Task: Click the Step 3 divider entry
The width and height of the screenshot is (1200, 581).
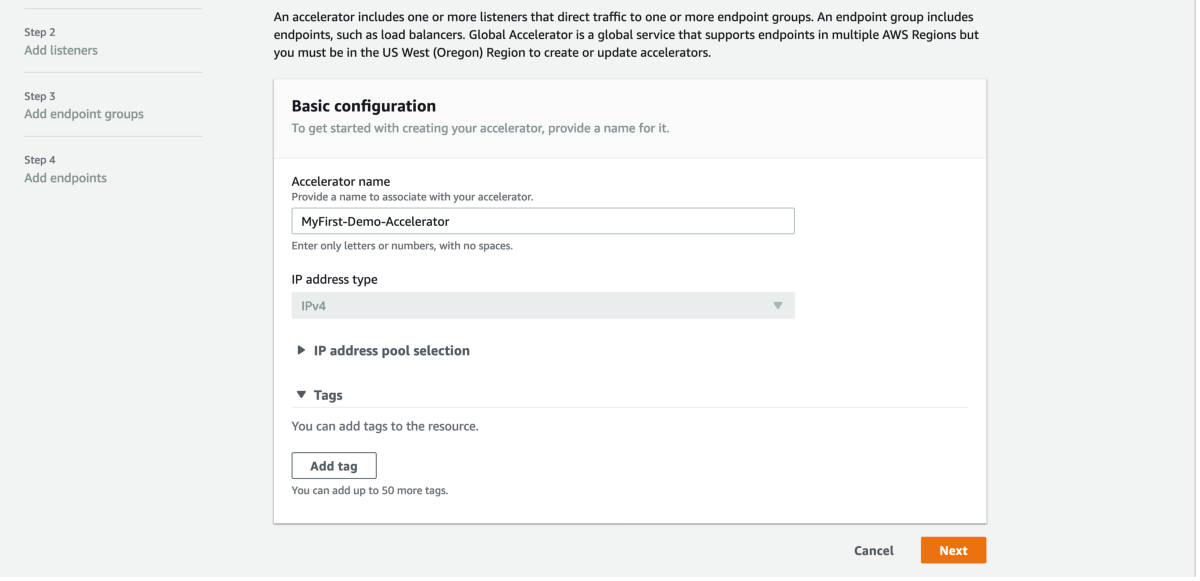Action: coord(39,96)
